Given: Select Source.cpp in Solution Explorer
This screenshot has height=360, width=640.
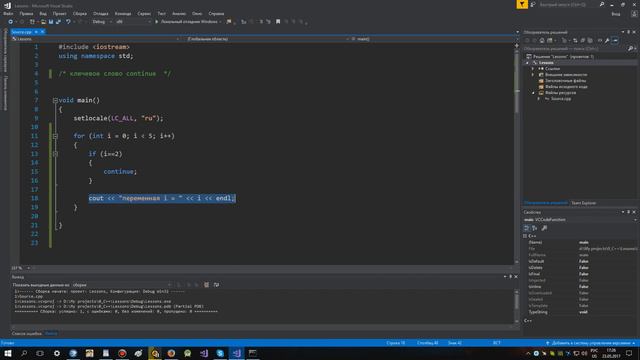Looking at the screenshot, I should [x=558, y=99].
